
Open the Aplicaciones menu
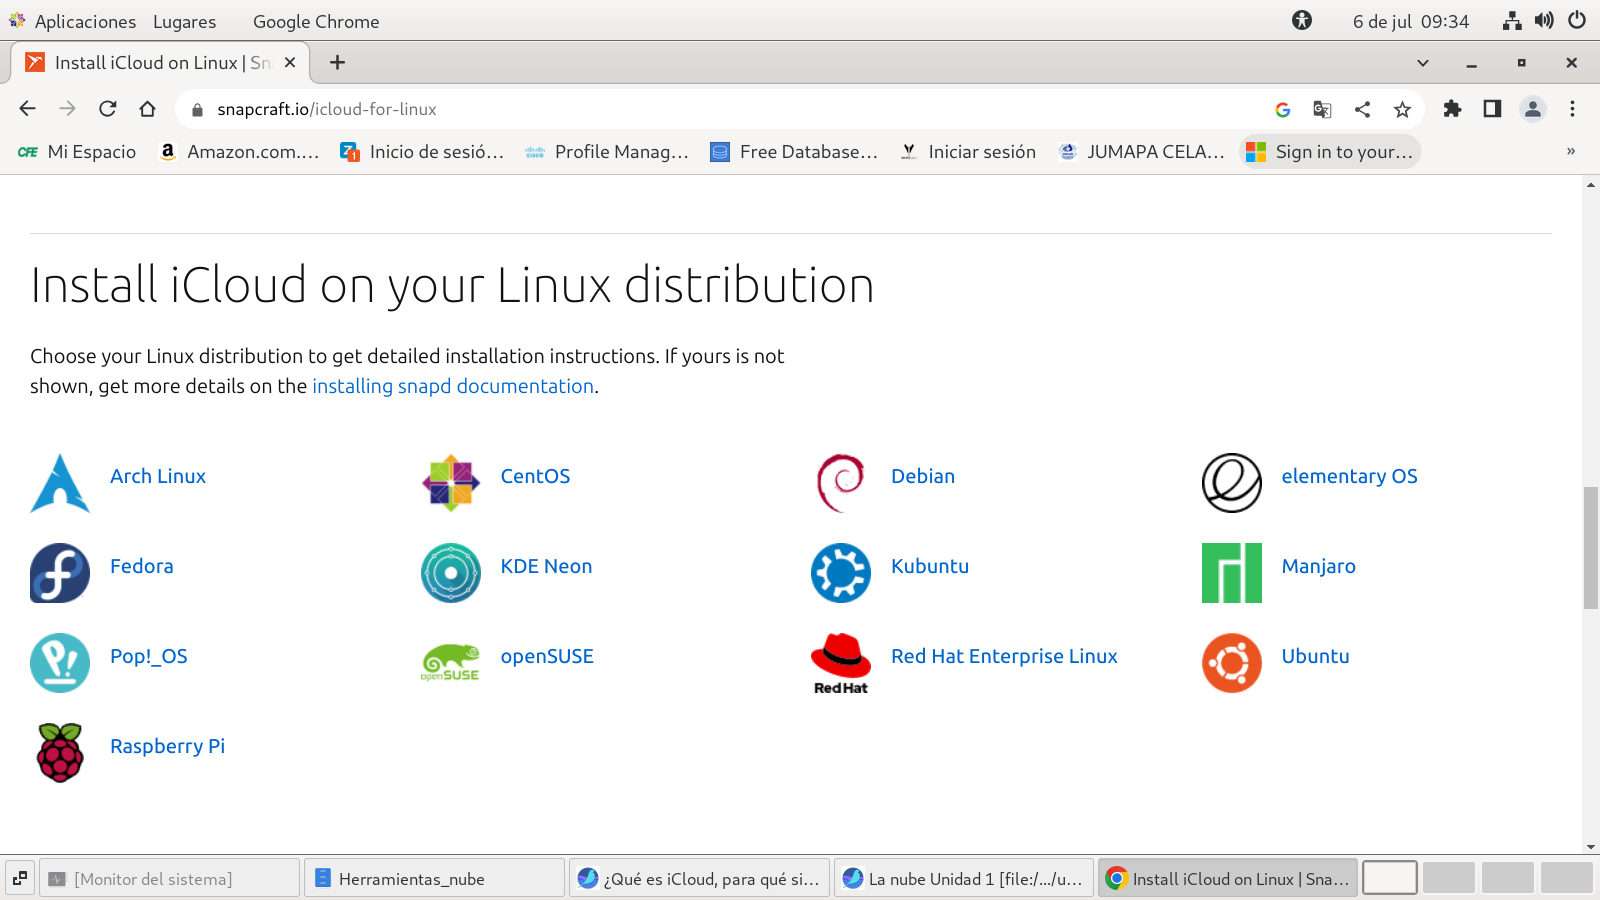coord(85,22)
